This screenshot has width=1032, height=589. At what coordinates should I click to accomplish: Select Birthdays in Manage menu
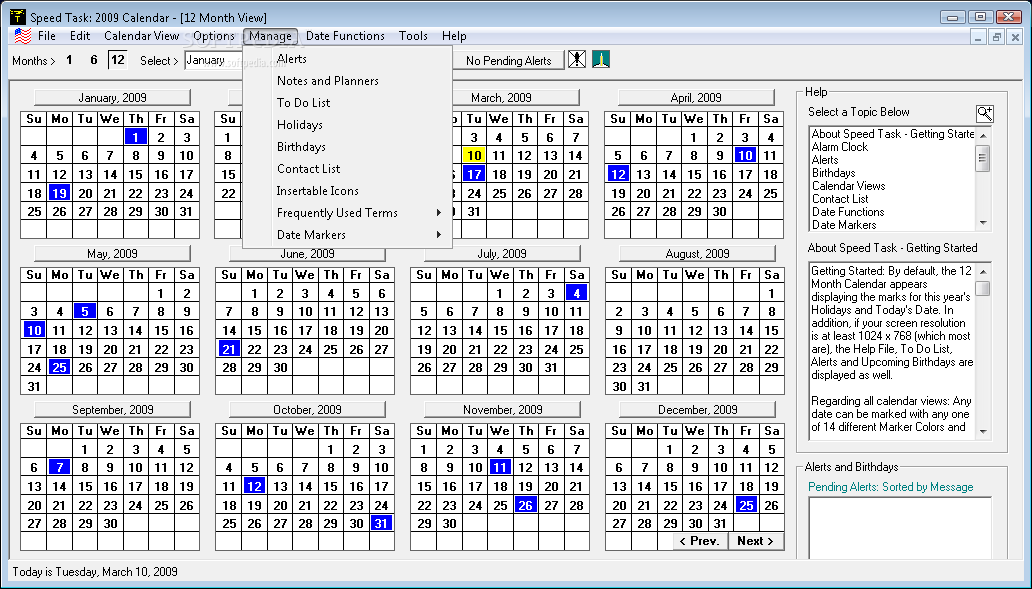tap(348, 147)
